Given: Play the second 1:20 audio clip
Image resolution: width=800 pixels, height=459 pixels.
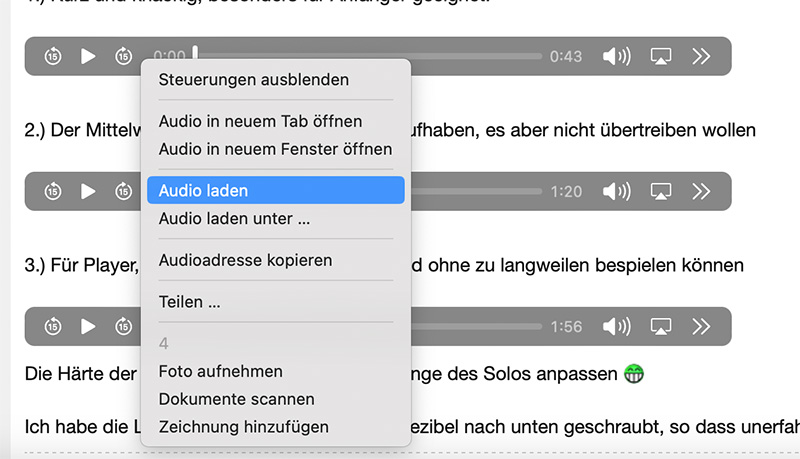Looking at the screenshot, I should [88, 191].
